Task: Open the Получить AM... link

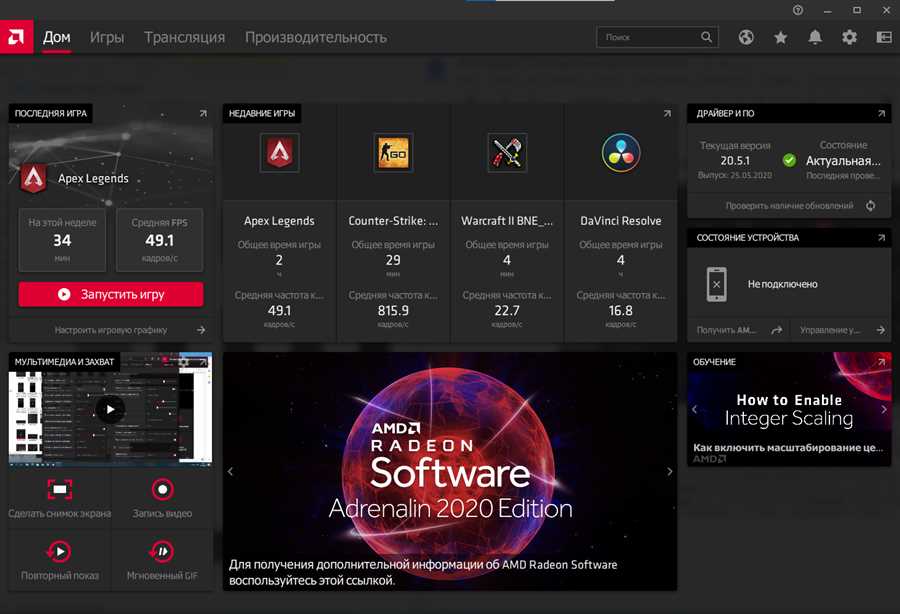Action: click(739, 330)
